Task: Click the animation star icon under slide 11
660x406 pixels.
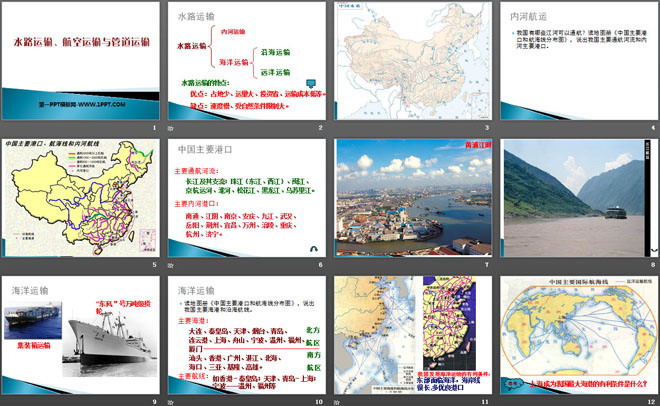Action: pyautogui.click(x=337, y=403)
